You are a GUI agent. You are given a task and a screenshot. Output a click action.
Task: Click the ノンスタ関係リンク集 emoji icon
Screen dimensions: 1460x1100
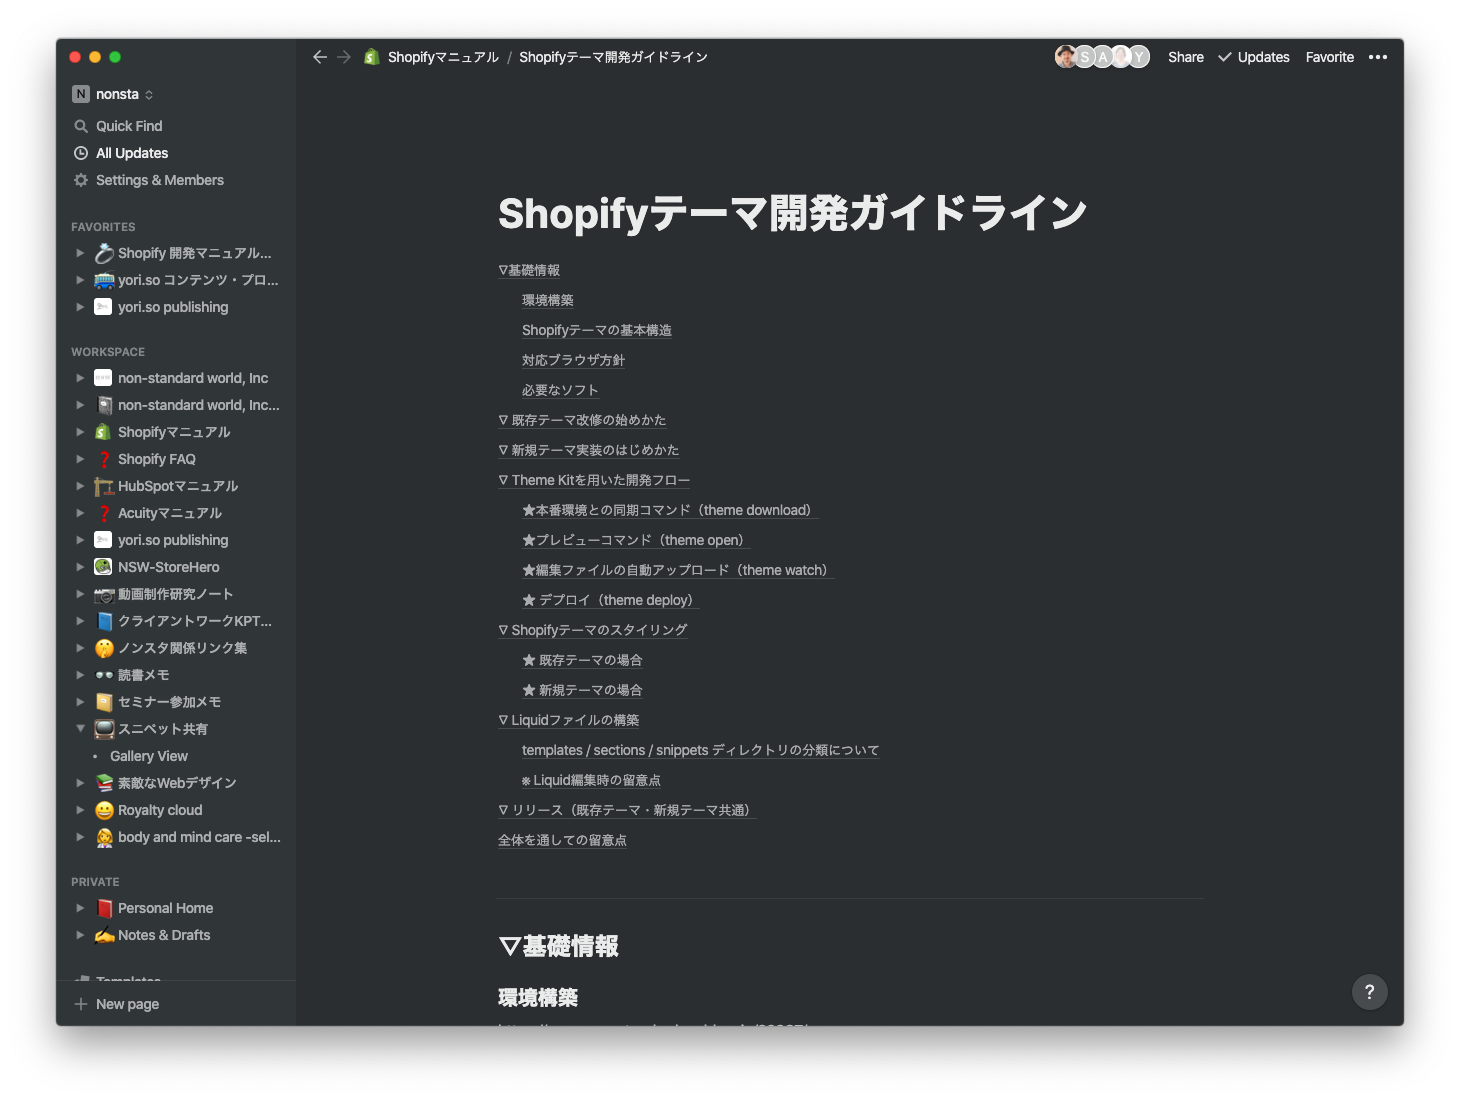[104, 648]
